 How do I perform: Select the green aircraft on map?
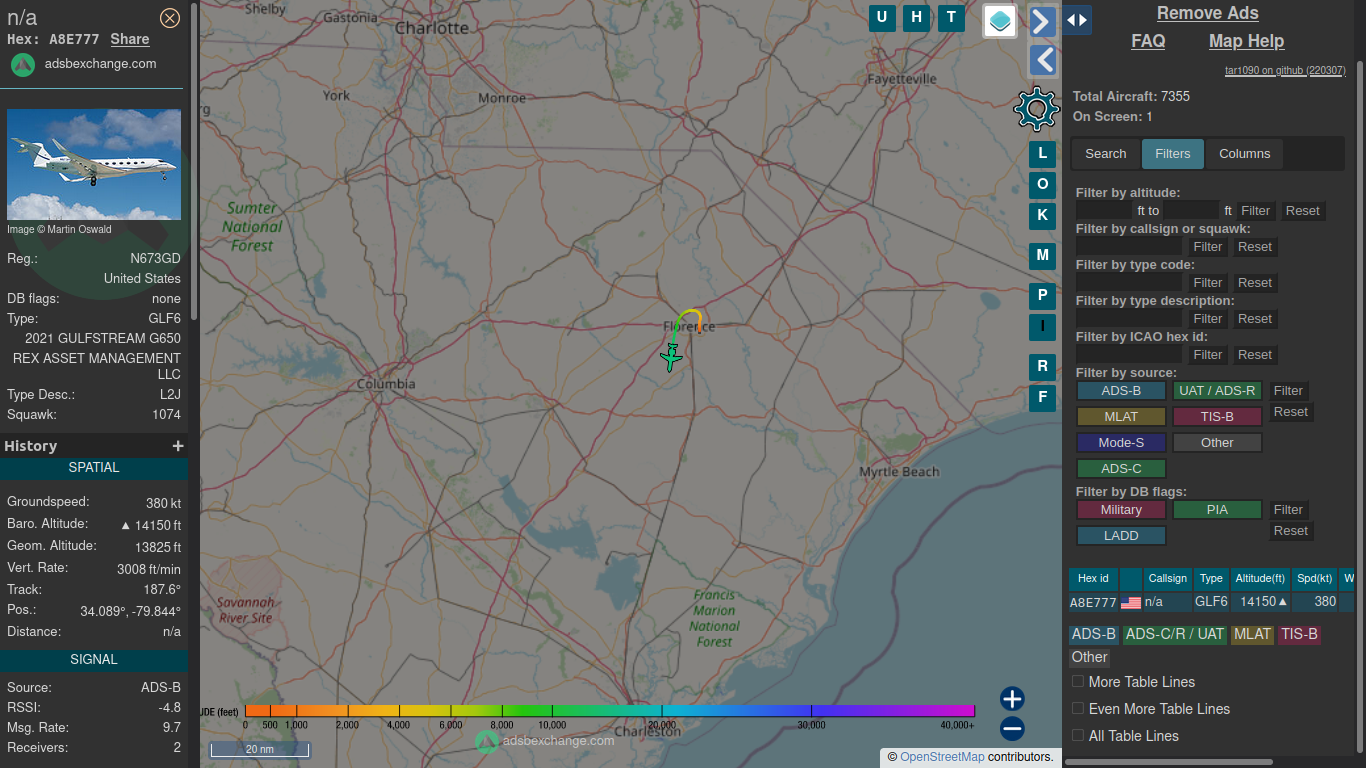pos(671,357)
